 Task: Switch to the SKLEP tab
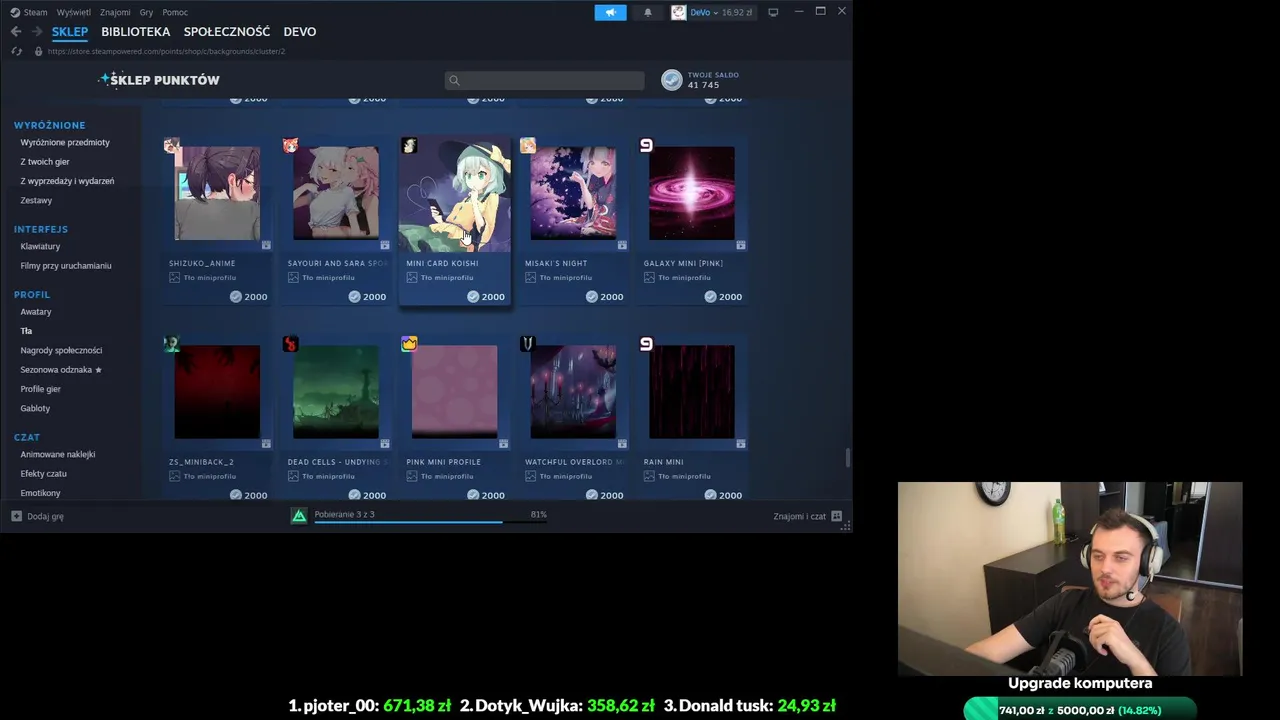coord(70,32)
